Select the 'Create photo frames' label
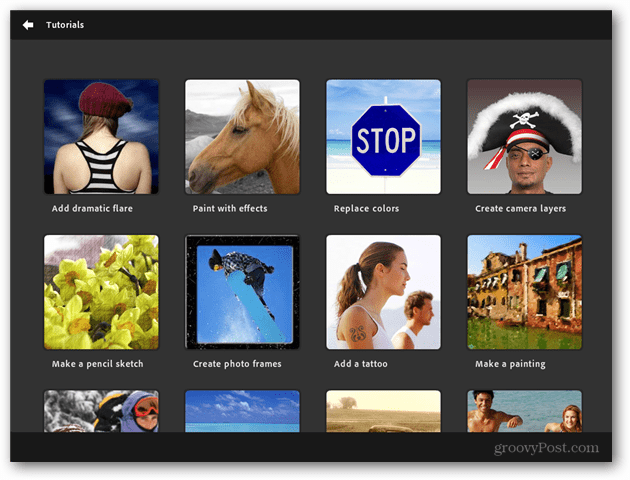Image resolution: width=630 pixels, height=480 pixels. click(x=237, y=364)
